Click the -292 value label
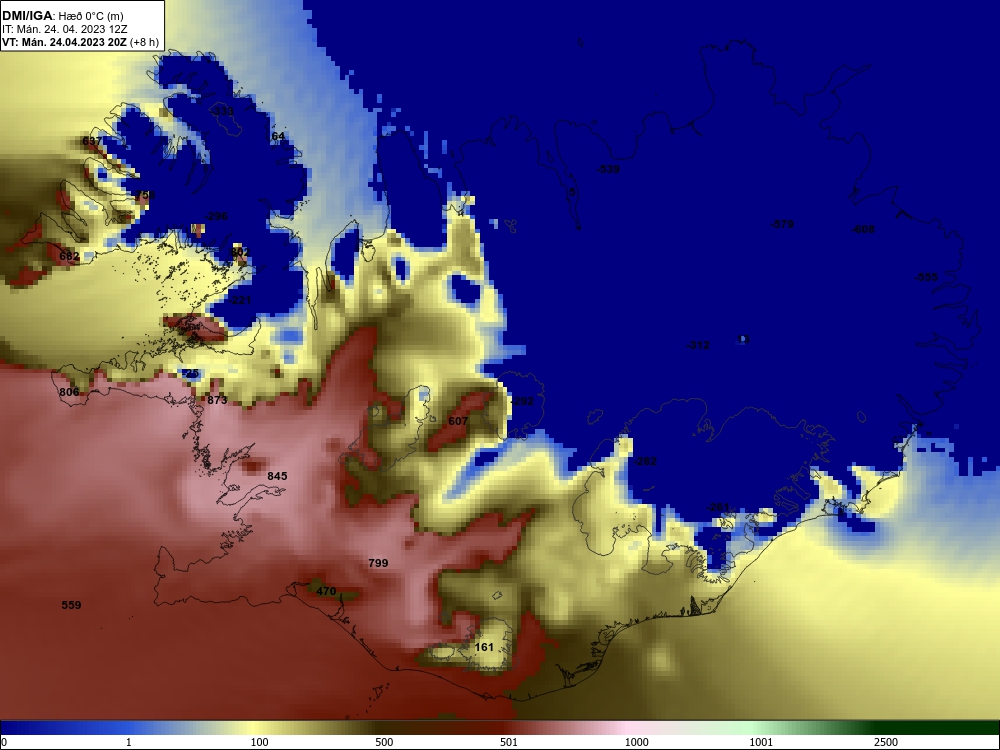Image resolution: width=1000 pixels, height=750 pixels. point(522,402)
